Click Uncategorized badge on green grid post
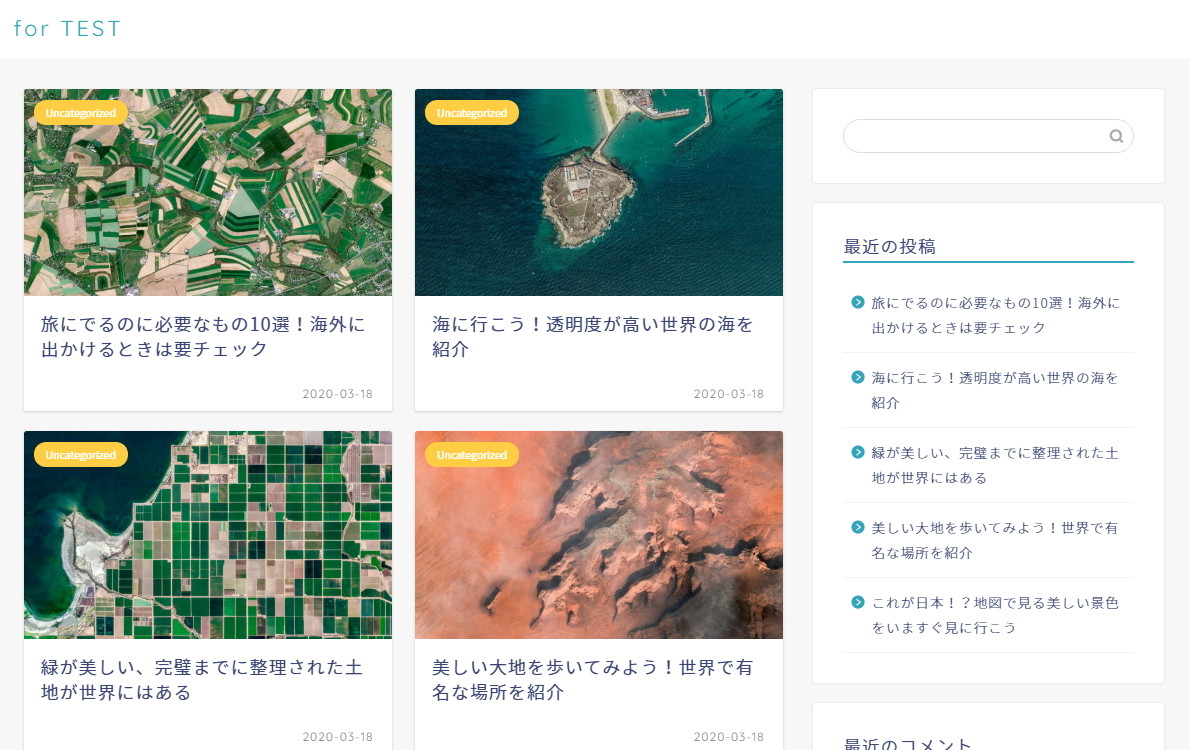 tap(80, 455)
